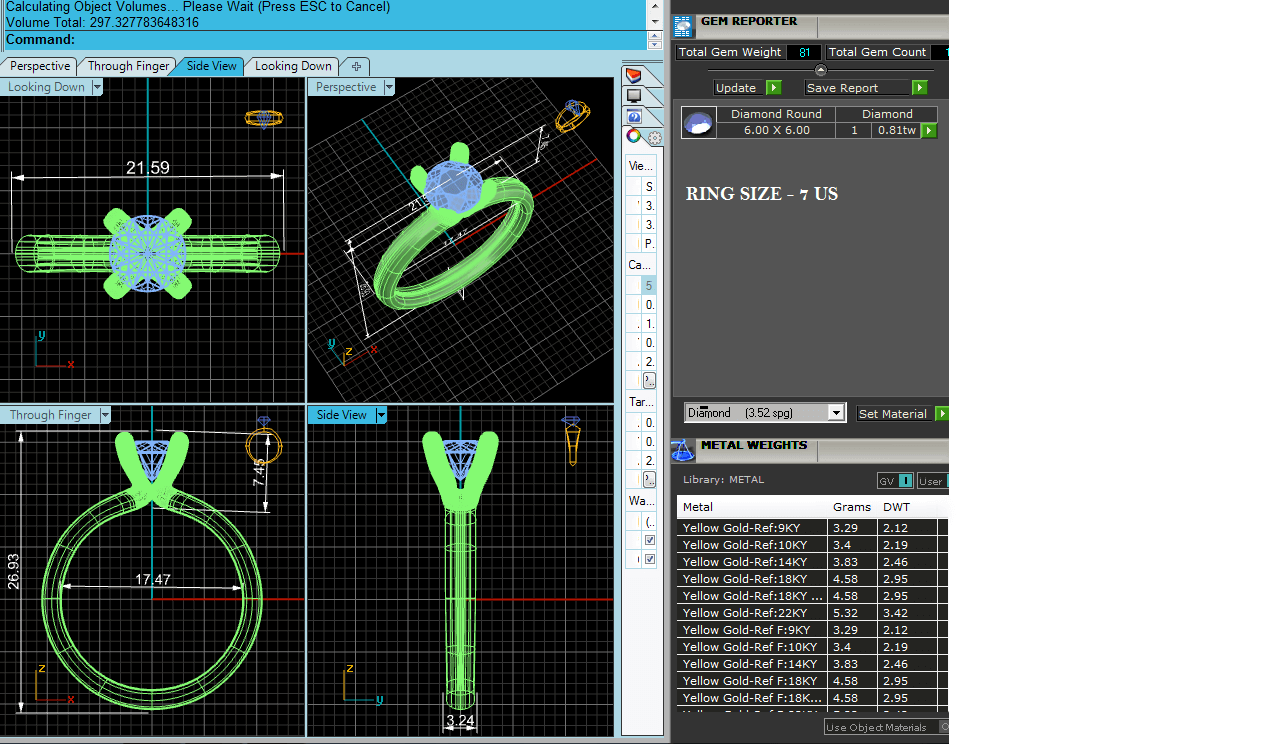Click the round diamond gem thumbnail
The image size is (1274, 744).
[x=699, y=123]
